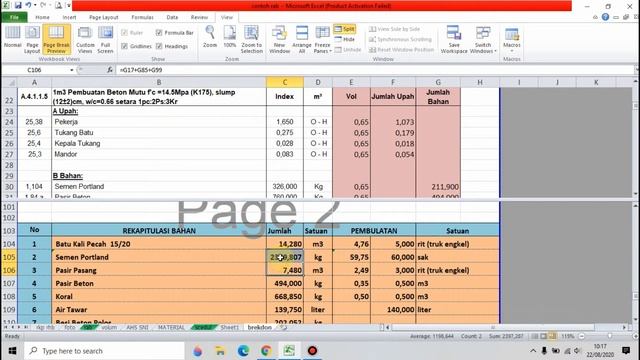Open Excel Help icon

point(605,17)
